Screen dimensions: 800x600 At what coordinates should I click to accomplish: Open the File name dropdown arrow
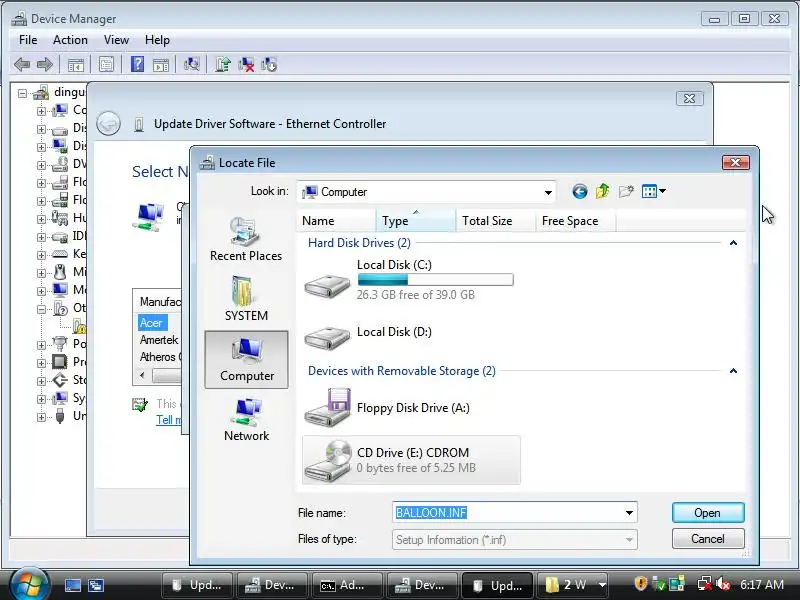(629, 513)
